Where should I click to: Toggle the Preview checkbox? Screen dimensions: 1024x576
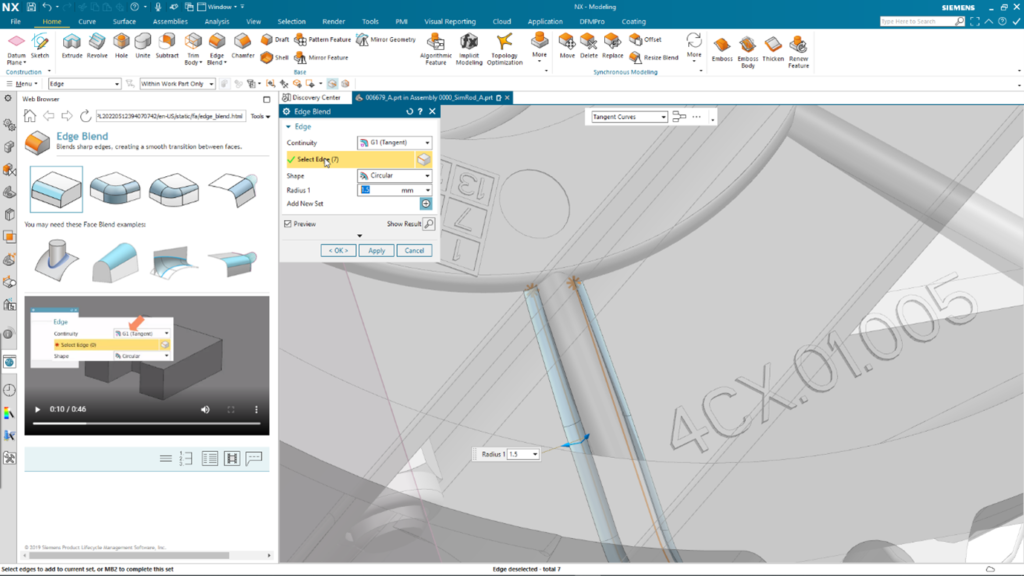click(x=288, y=224)
